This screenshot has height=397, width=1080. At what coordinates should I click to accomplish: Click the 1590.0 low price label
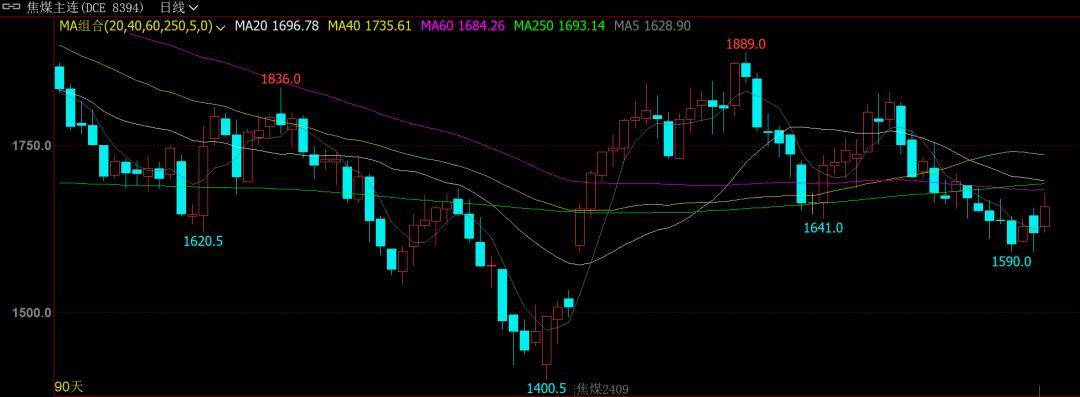point(1011,262)
